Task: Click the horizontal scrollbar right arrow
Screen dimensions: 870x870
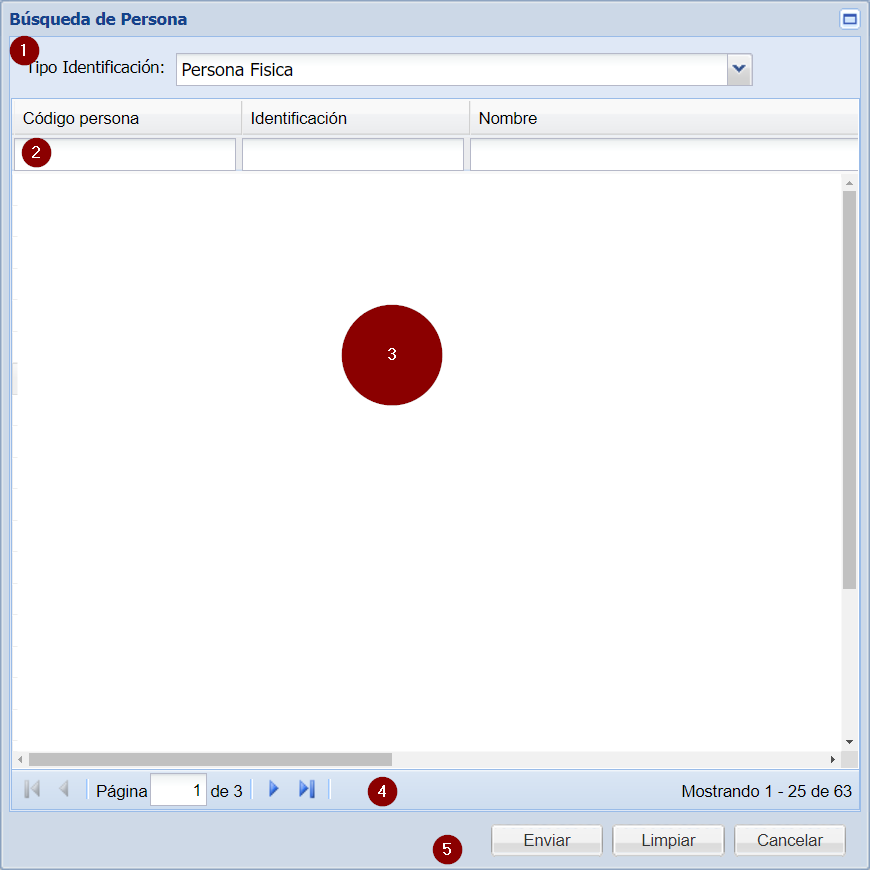Action: [x=833, y=759]
